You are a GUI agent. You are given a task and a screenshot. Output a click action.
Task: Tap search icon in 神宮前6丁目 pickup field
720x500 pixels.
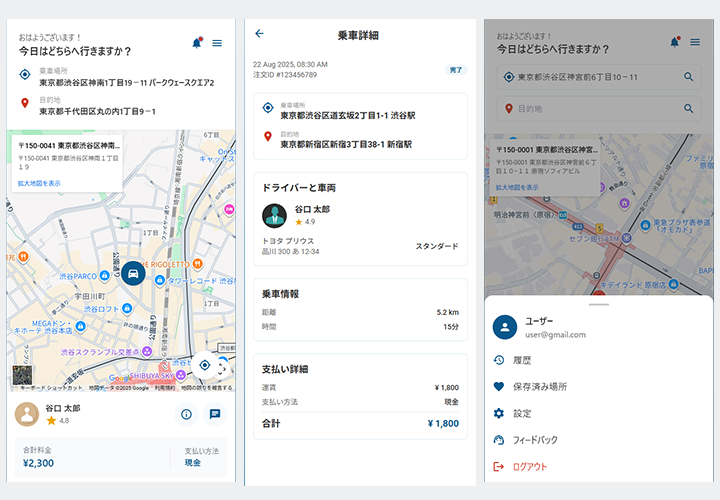pos(689,77)
